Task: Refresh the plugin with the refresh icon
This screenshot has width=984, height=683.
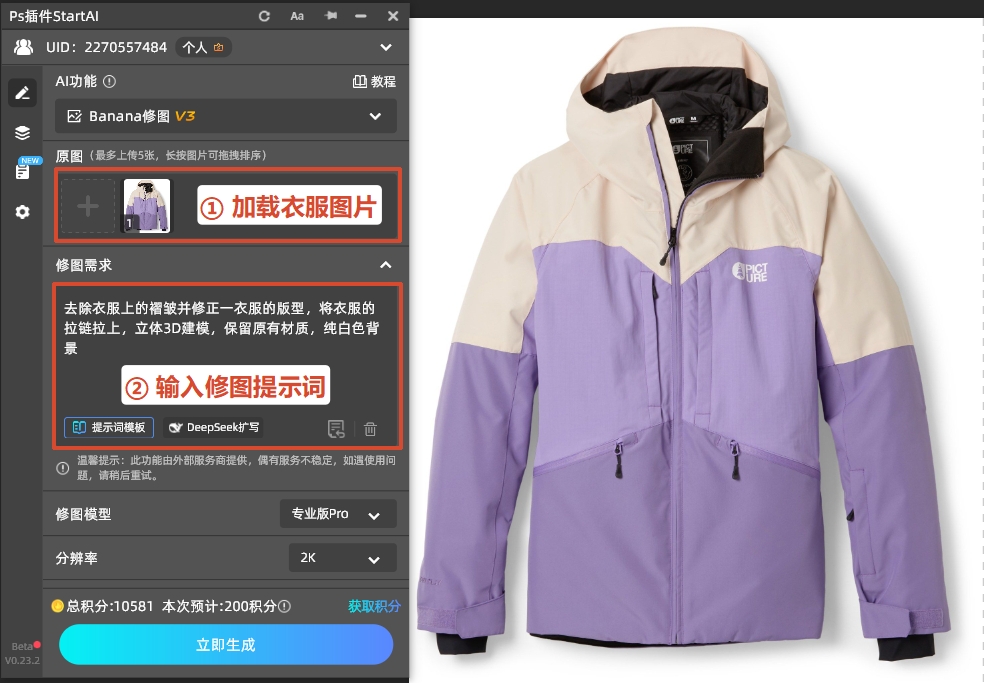Action: pos(263,15)
